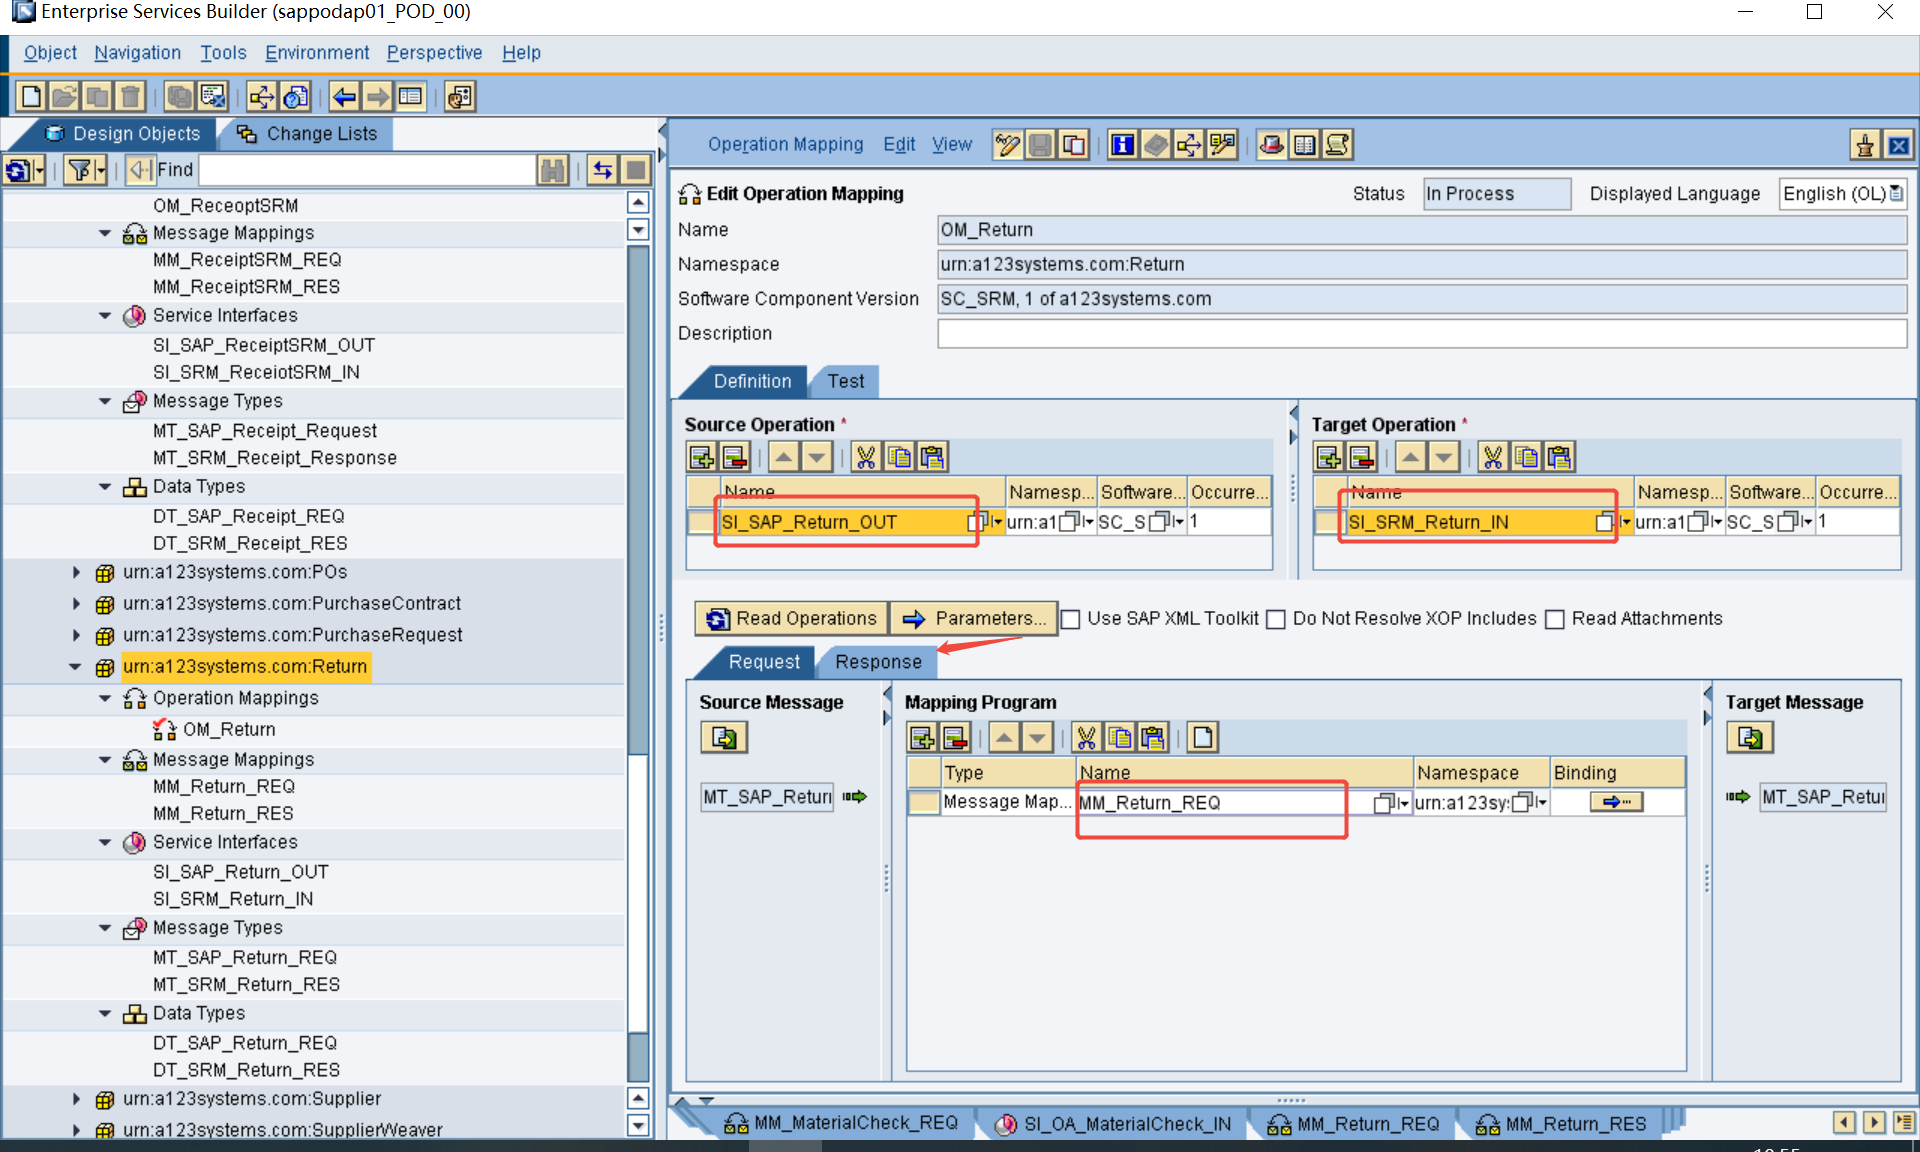This screenshot has height=1152, width=1920.
Task: Select OM_Return in navigation tree
Action: [x=229, y=729]
